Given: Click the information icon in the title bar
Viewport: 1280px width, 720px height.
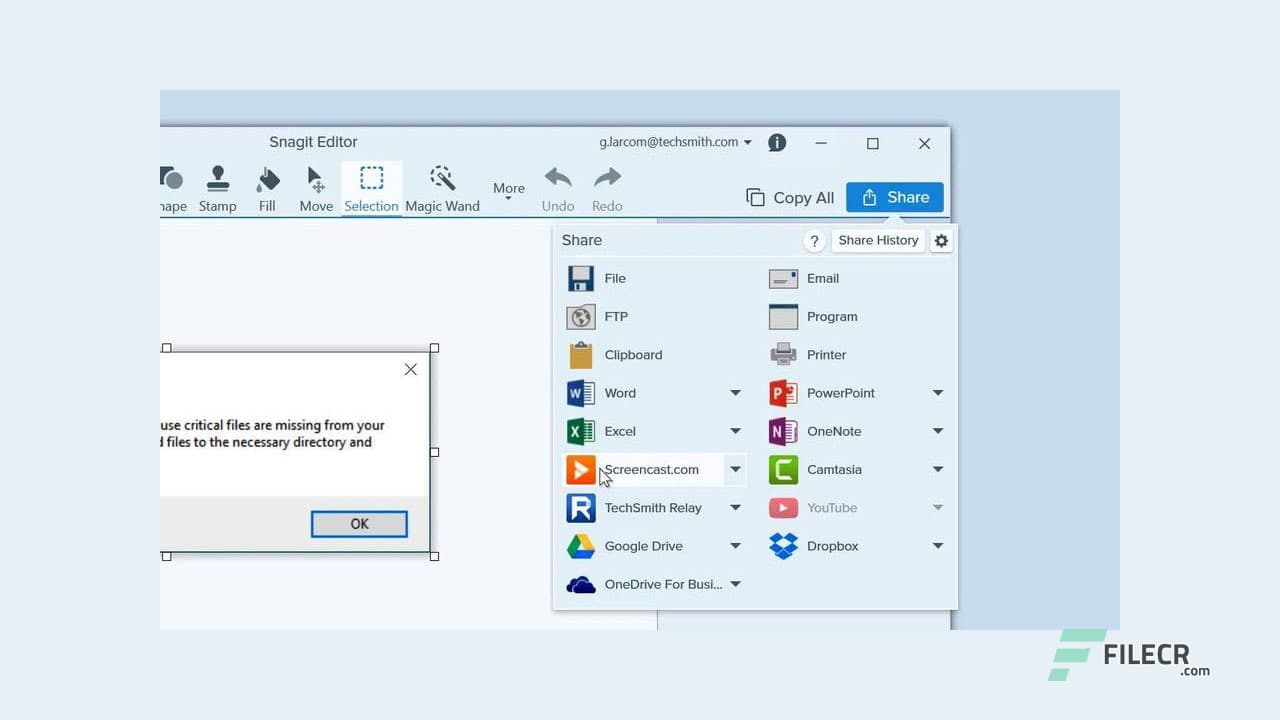Looking at the screenshot, I should click(777, 142).
